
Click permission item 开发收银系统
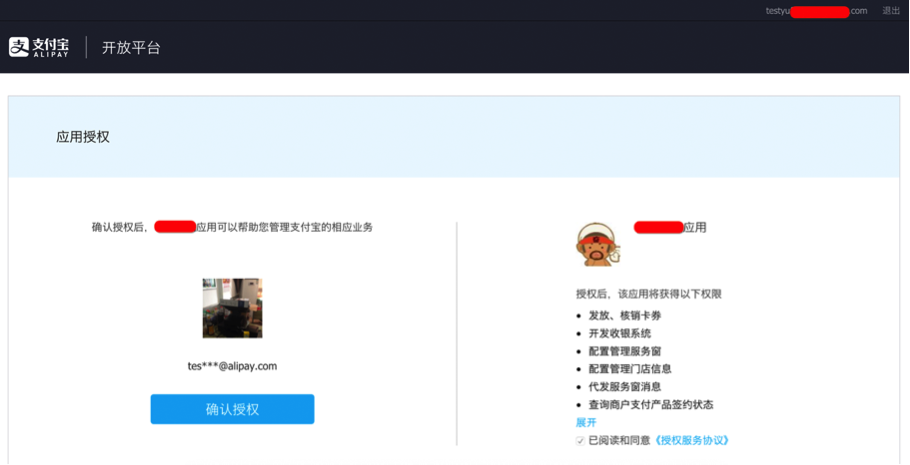tap(620, 333)
